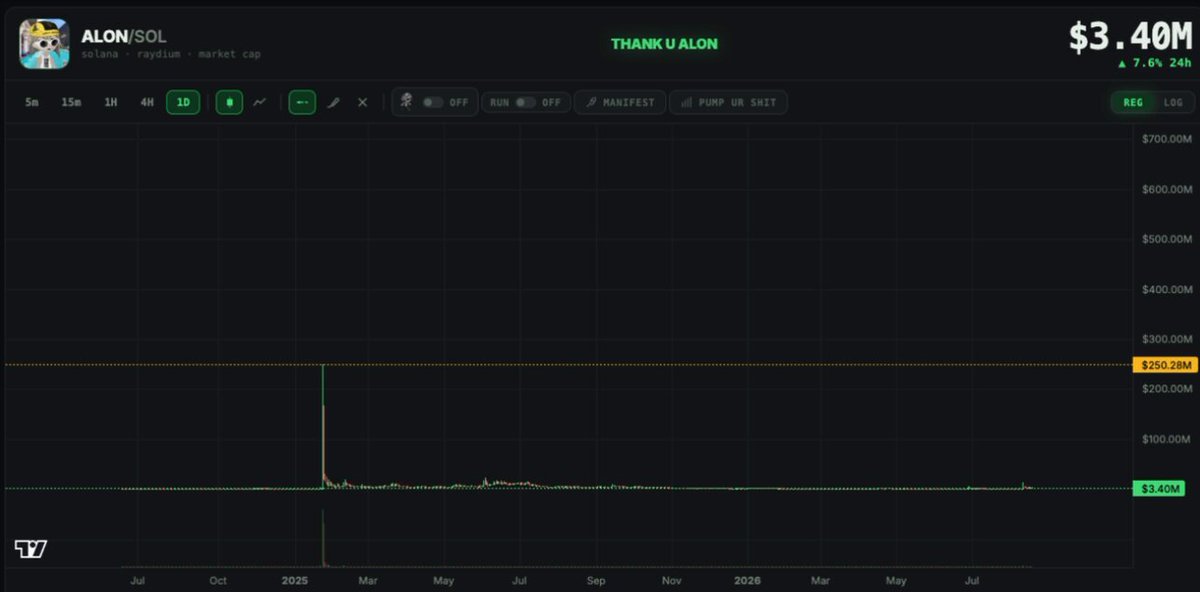Select the 4H timeframe
This screenshot has width=1200, height=592.
tap(147, 102)
